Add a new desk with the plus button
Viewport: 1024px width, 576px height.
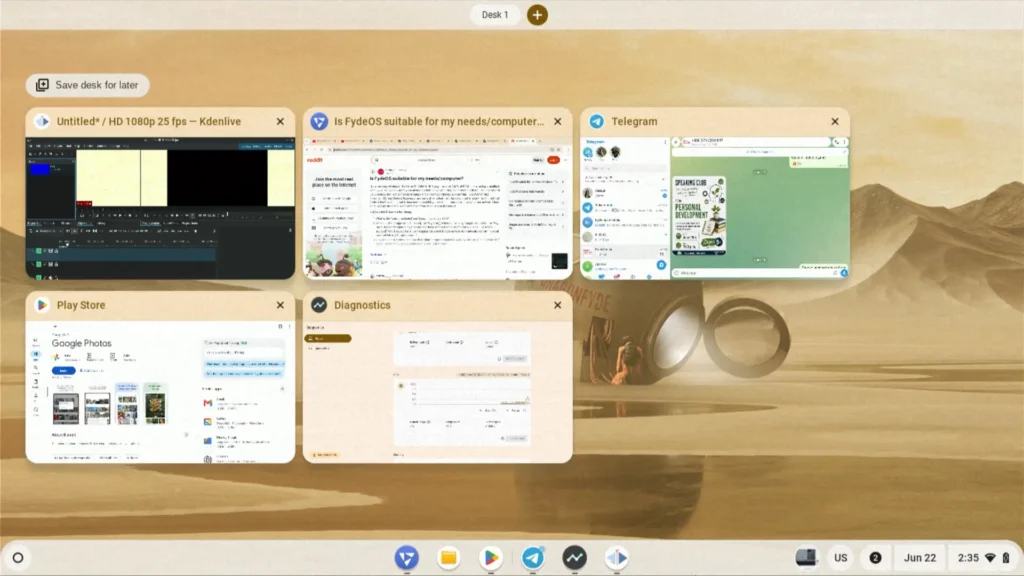537,14
